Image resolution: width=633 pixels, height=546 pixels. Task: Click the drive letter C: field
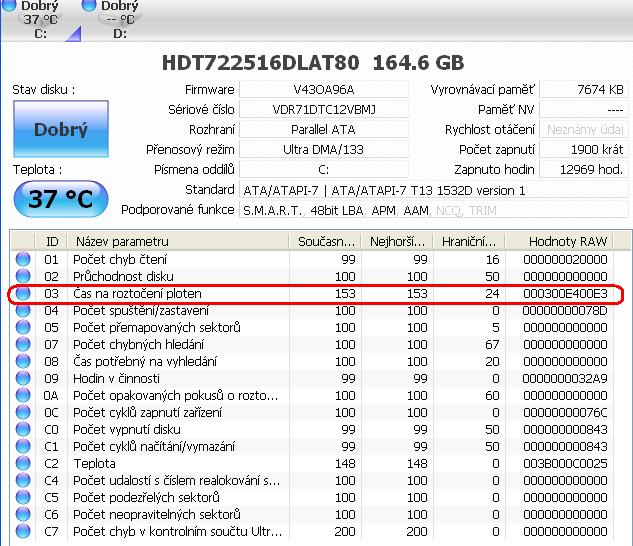(324, 170)
